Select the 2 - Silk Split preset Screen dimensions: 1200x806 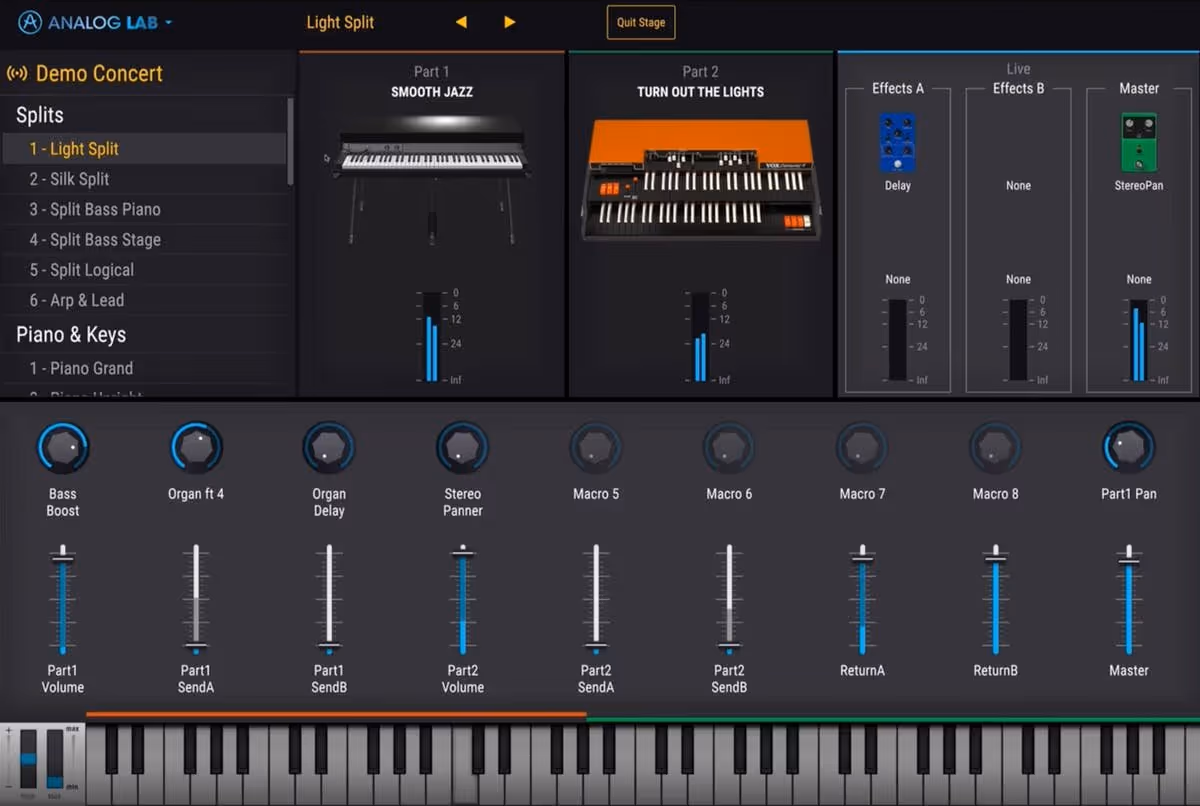144,179
